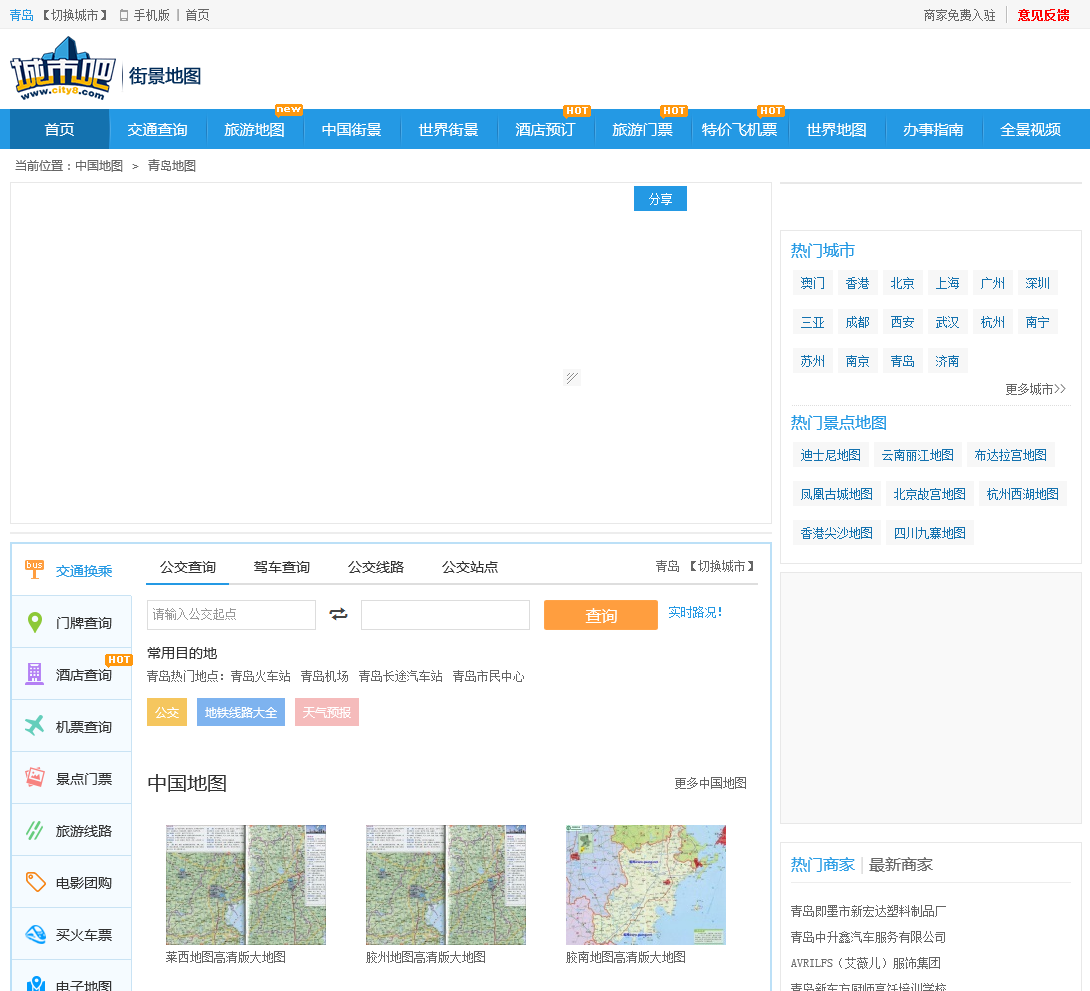1090x991 pixels.
Task: Open 北京故宫地图 link
Action: [x=929, y=494]
